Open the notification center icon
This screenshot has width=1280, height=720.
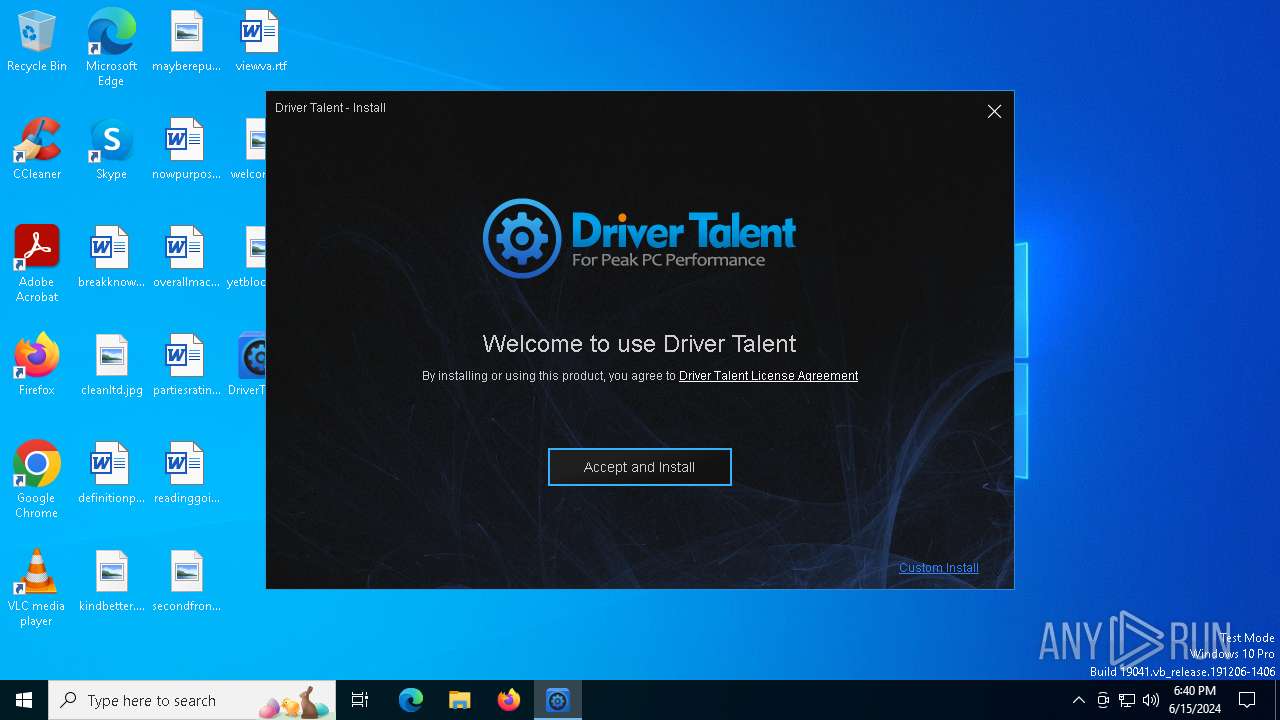click(x=1247, y=700)
